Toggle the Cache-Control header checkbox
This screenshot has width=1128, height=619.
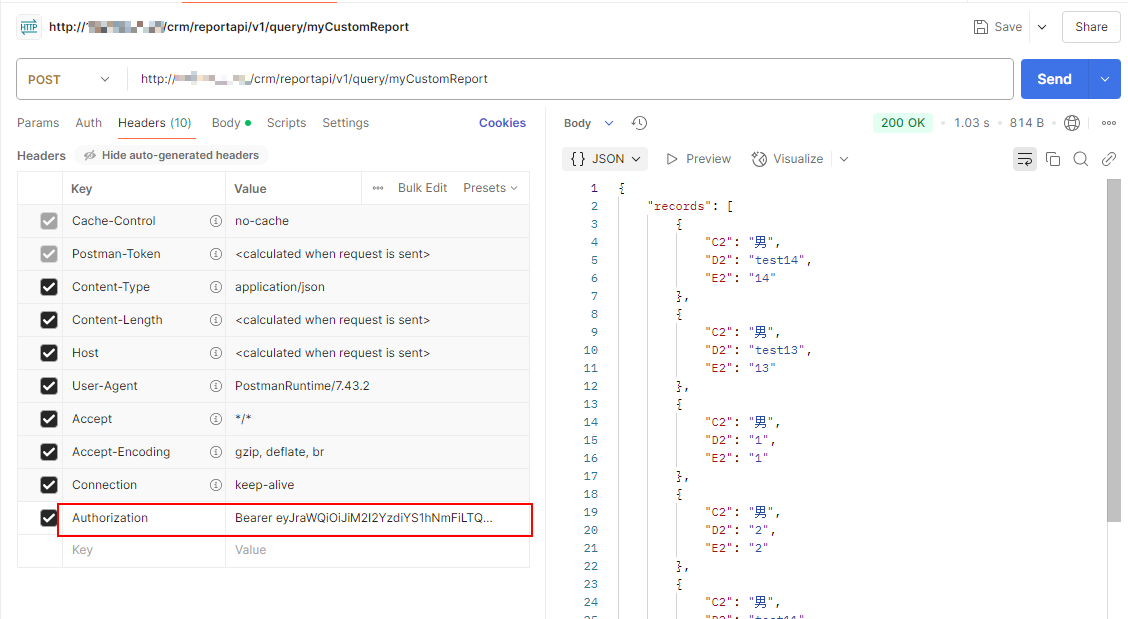[x=49, y=221]
